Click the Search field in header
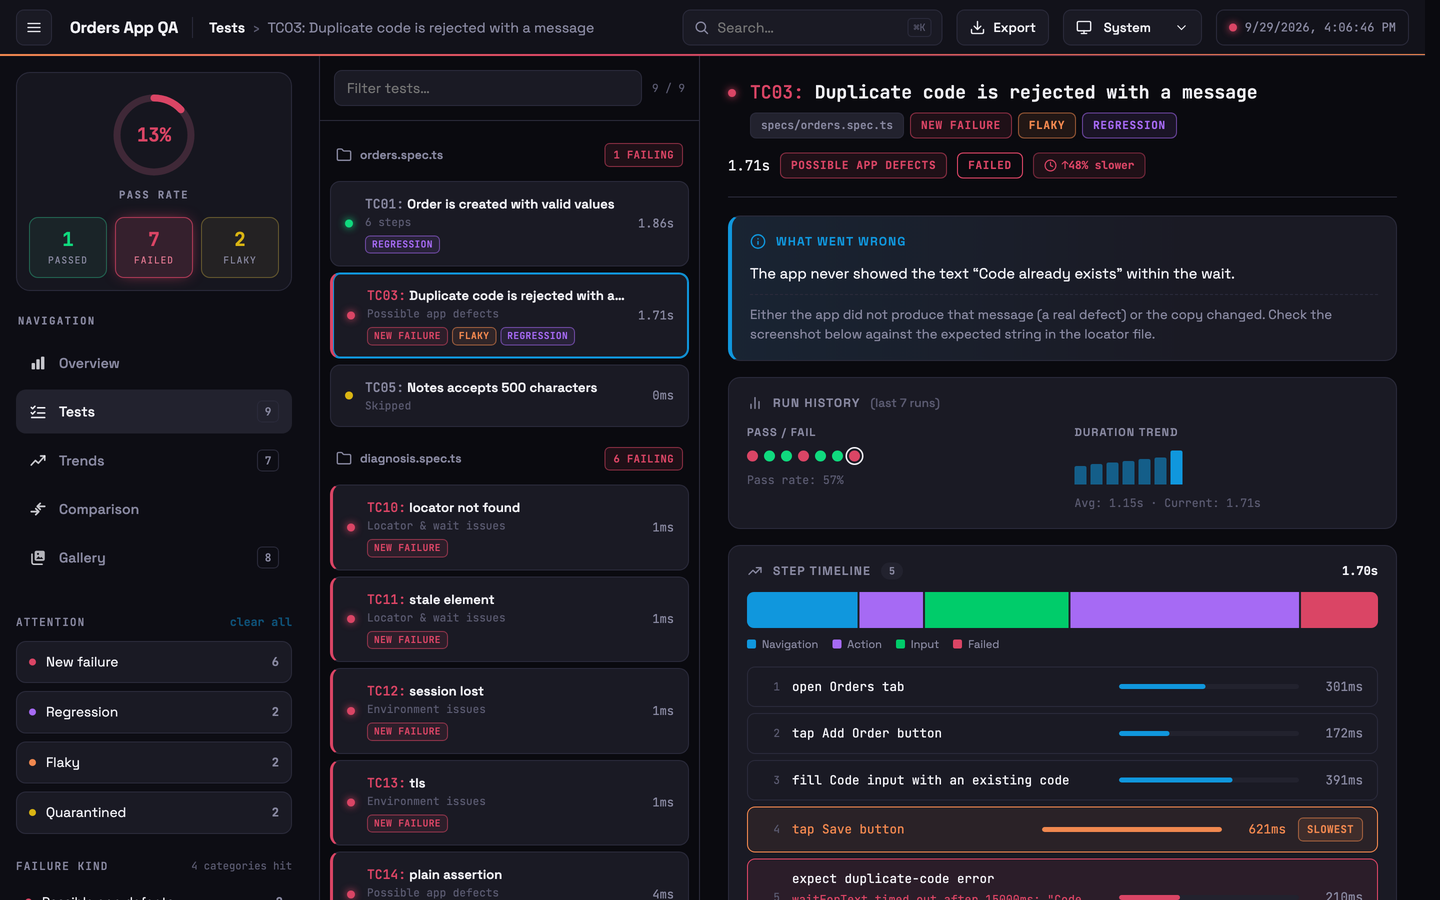Viewport: 1440px width, 900px height. pyautogui.click(x=812, y=28)
